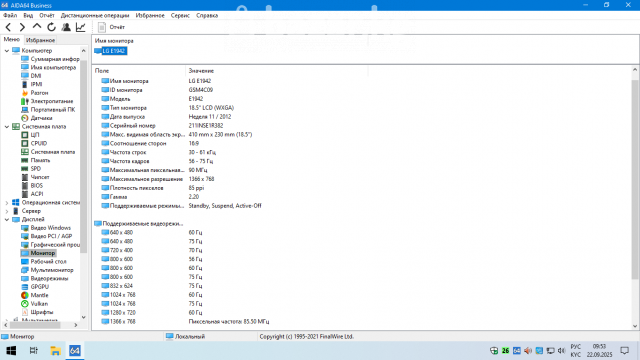Image resolution: width=640 pixels, height=360 pixels.
Task: Open Task View on the taskbar
Action: pos(33,351)
